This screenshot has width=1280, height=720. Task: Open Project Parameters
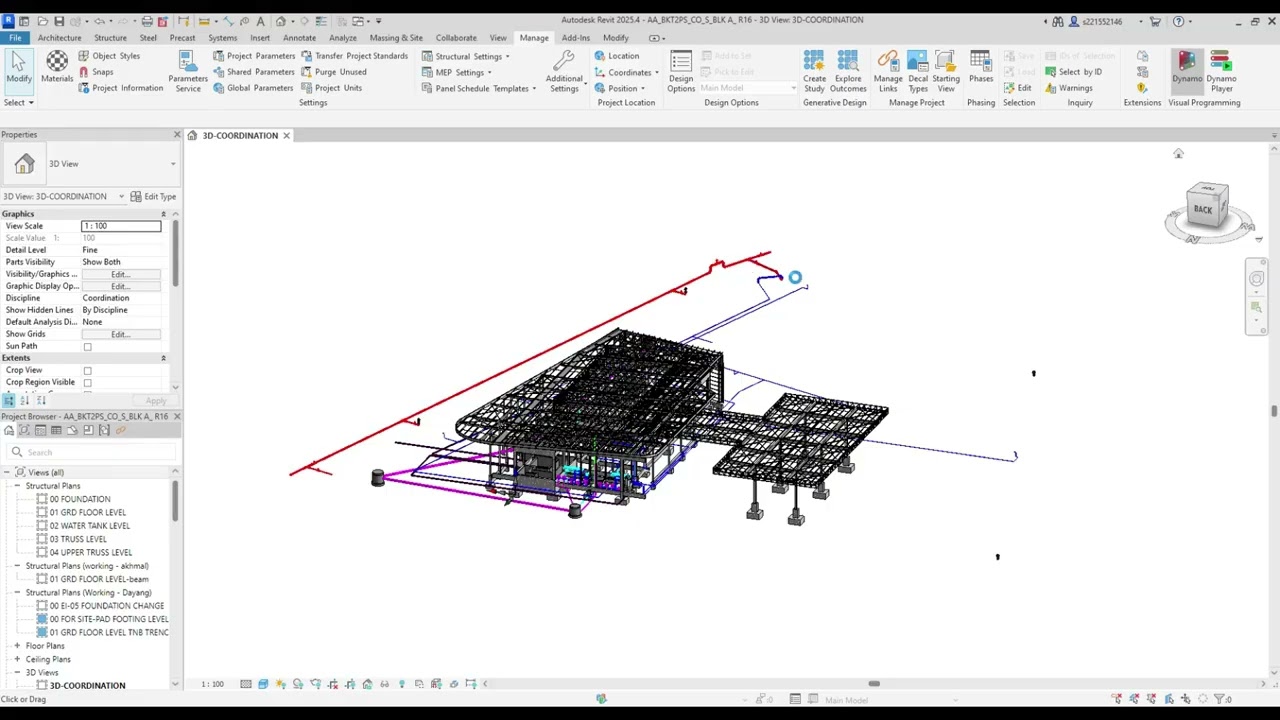pos(254,56)
